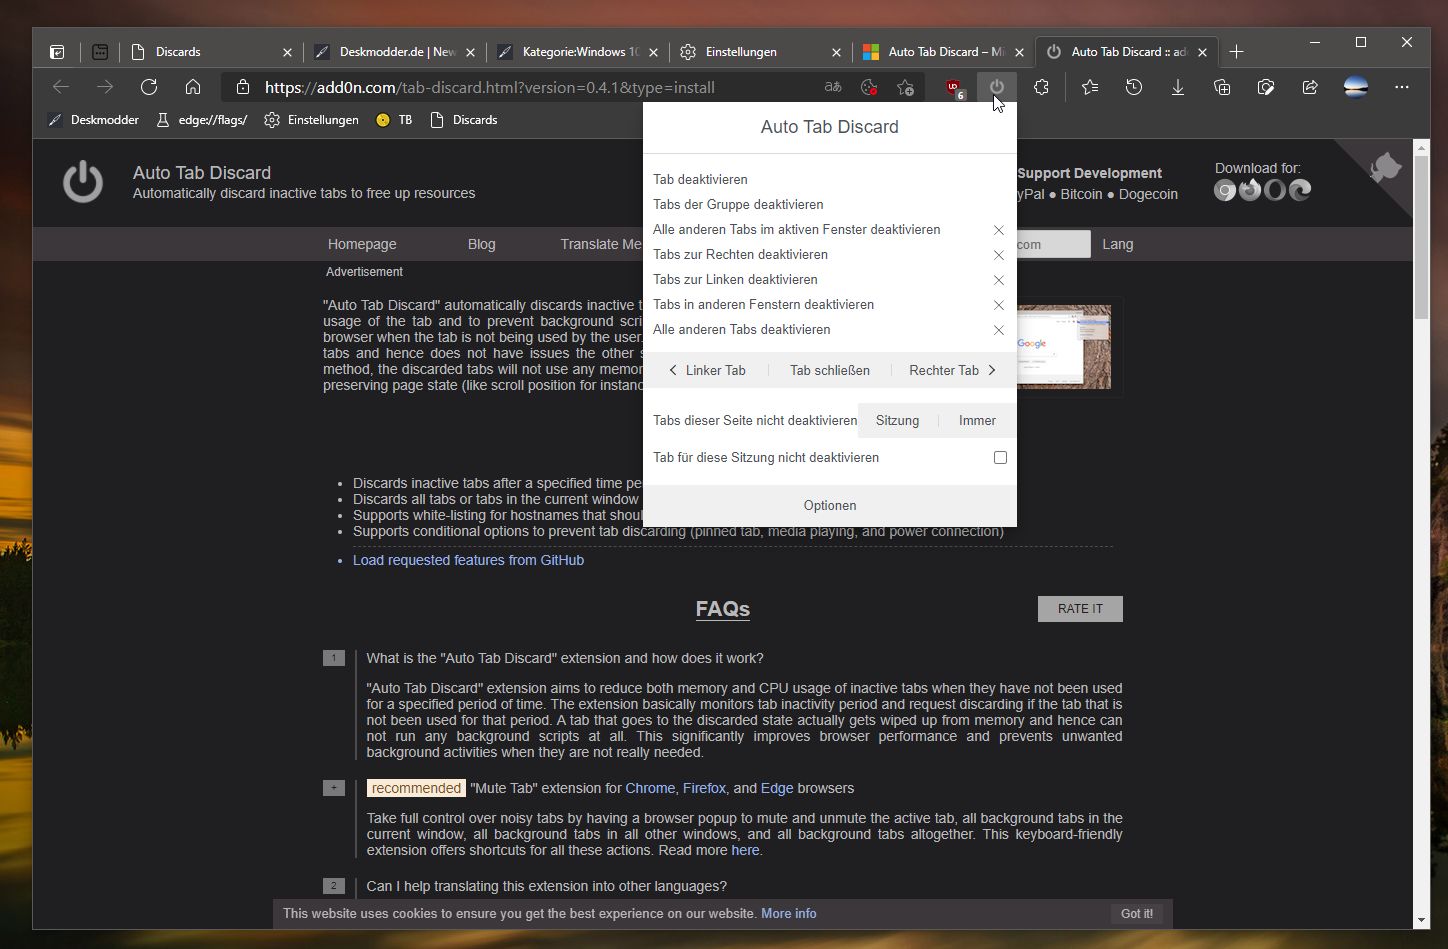Go to 'Linker Tab' in popup
Viewport: 1448px width, 949px height.
(x=707, y=370)
